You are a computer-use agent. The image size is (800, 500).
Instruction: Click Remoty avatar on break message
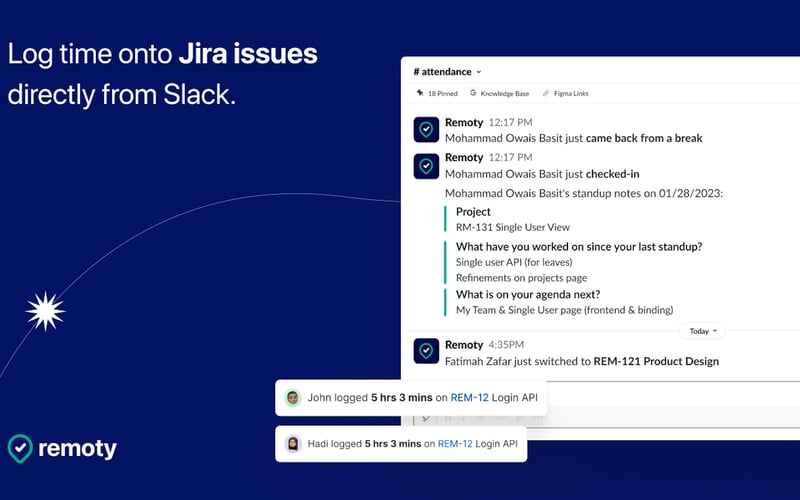426,130
